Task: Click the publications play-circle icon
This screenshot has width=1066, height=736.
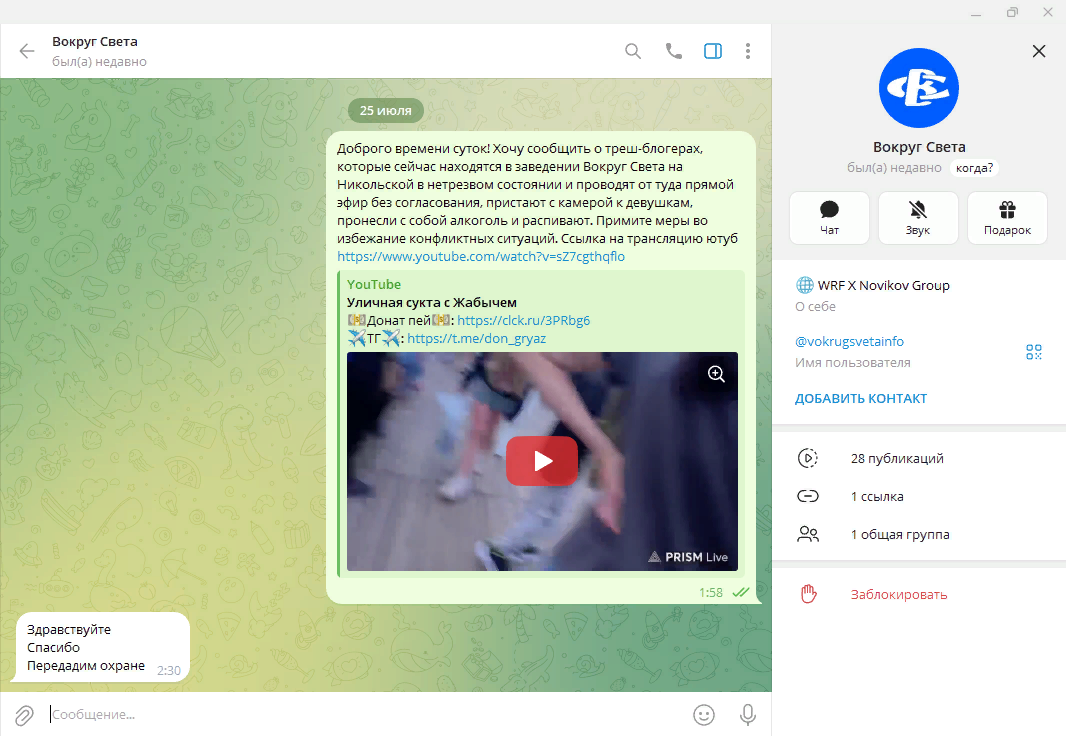Action: point(808,458)
